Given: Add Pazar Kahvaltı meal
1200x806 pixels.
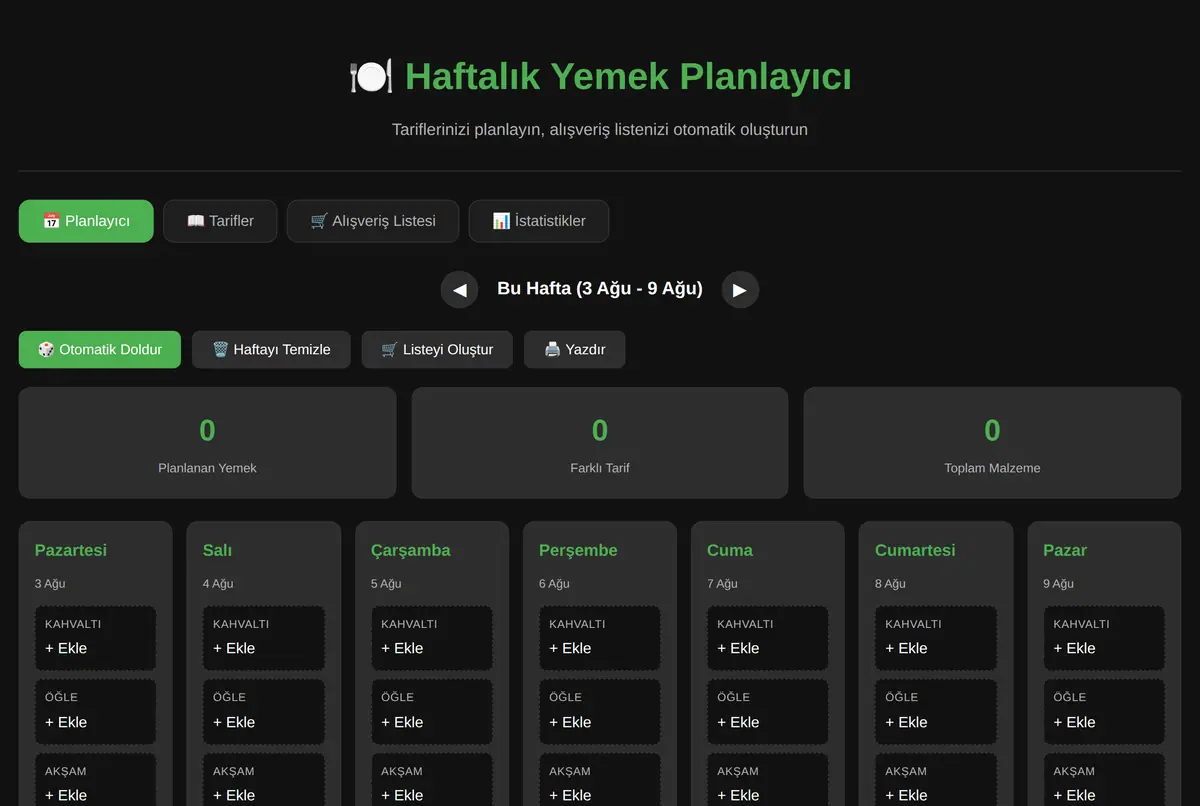Looking at the screenshot, I should (x=1104, y=638).
